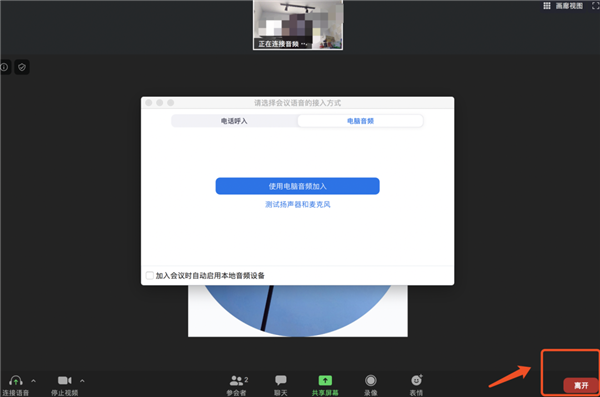Click the green shield security icon
Image resolution: width=600 pixels, height=397 pixels.
coord(22,67)
